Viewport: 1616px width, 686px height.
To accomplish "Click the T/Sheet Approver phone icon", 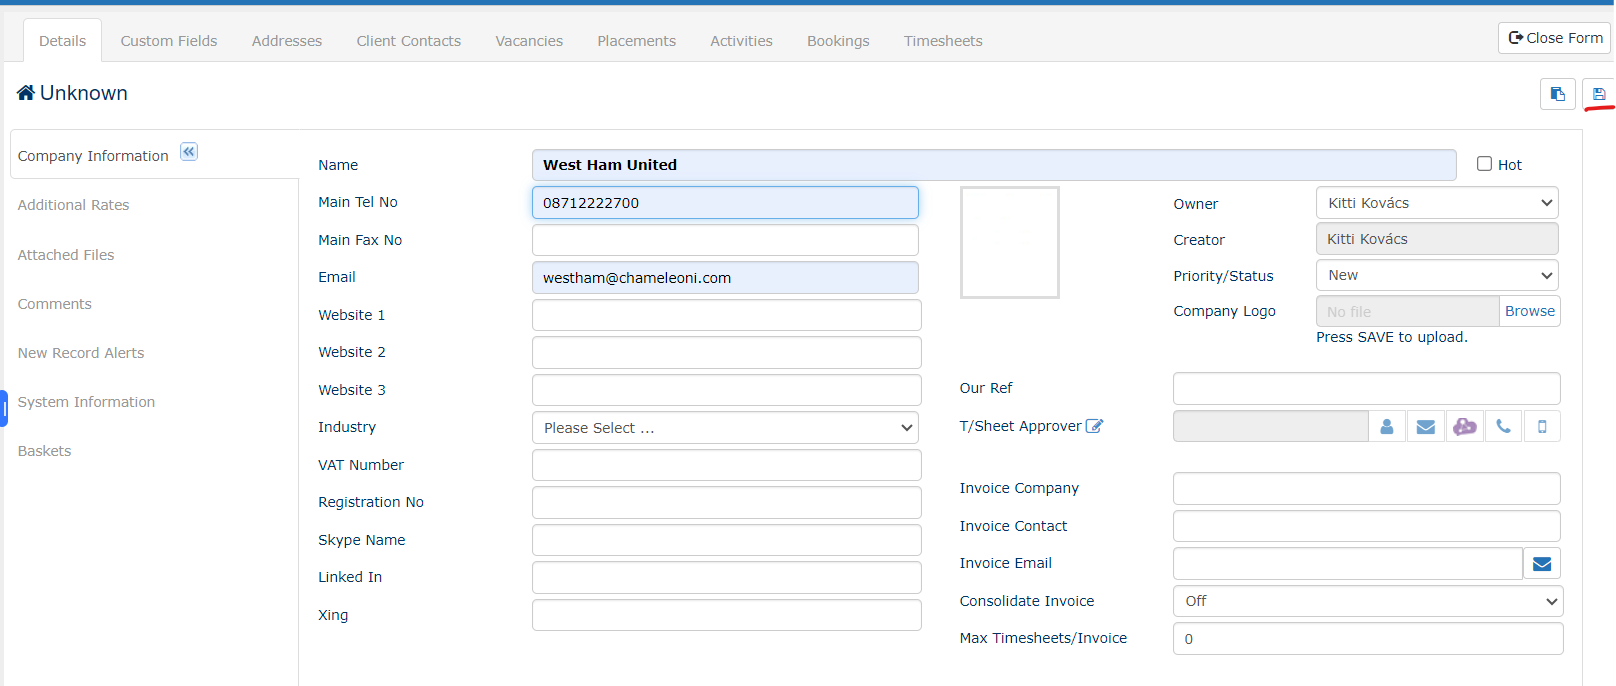I will [1503, 427].
